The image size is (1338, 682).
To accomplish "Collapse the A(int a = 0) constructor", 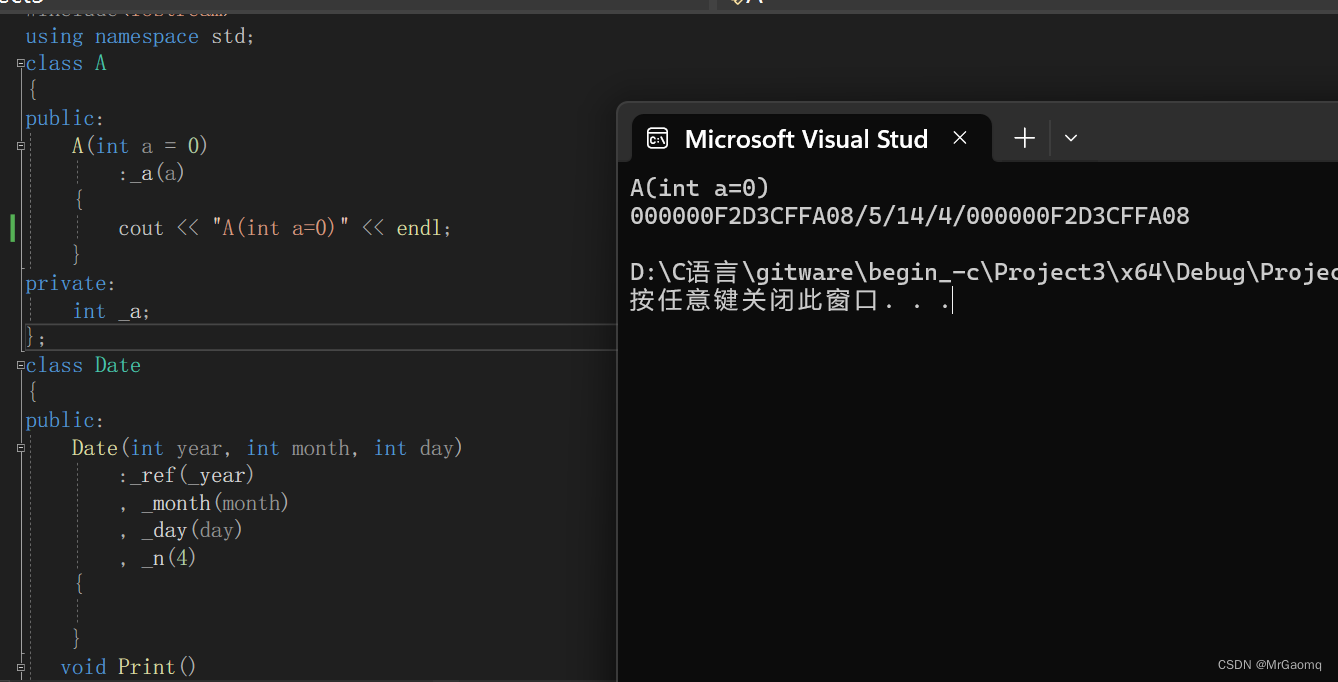I will 20,146.
